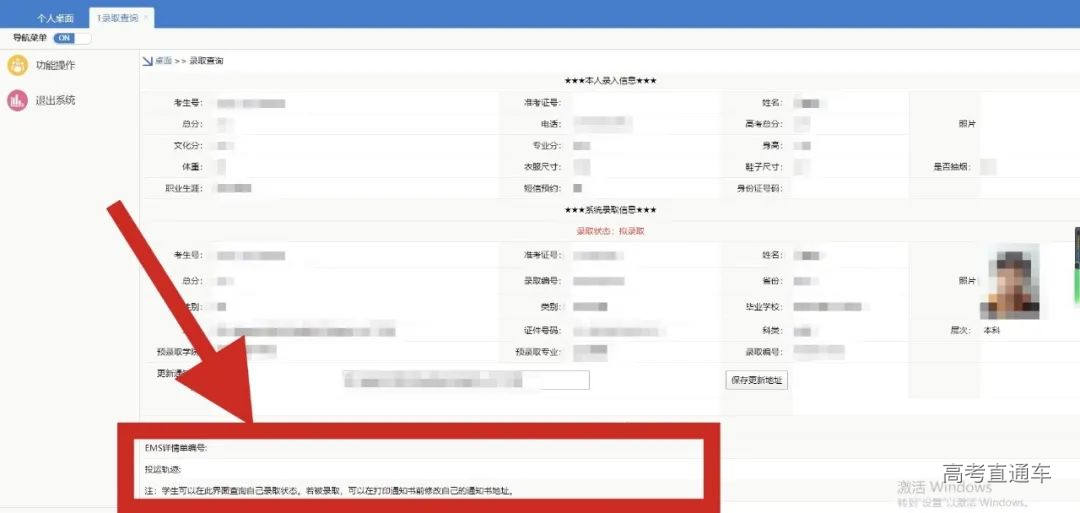The height and width of the screenshot is (513, 1080).
Task: Close the 录取查询 tab
Action: [x=146, y=18]
